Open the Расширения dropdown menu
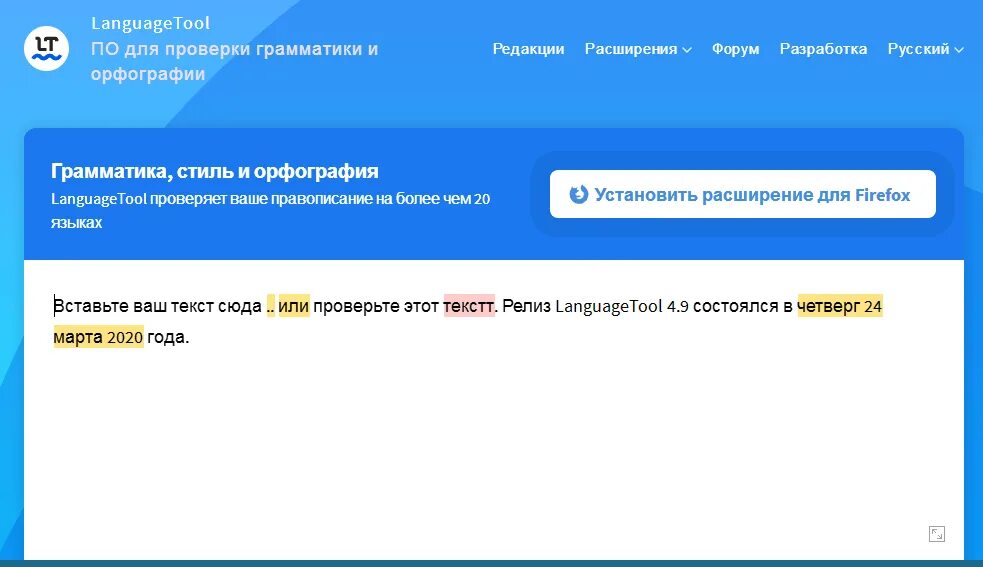The width and height of the screenshot is (983, 567). pyautogui.click(x=638, y=49)
